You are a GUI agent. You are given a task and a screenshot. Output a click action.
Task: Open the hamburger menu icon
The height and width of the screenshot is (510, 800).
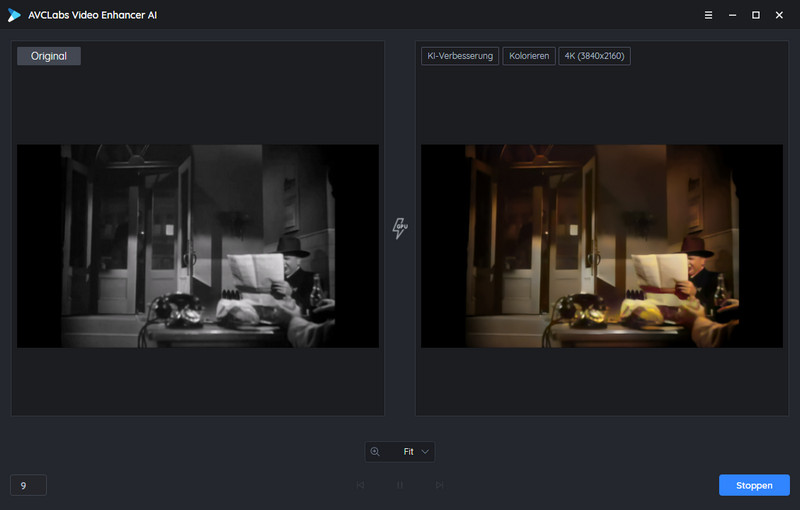coord(708,15)
